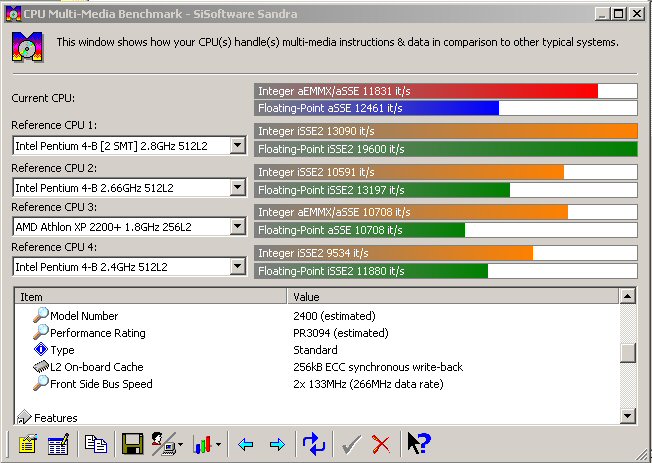Click the cursor question mark help icon
This screenshot has height=463, width=652.
[419, 443]
